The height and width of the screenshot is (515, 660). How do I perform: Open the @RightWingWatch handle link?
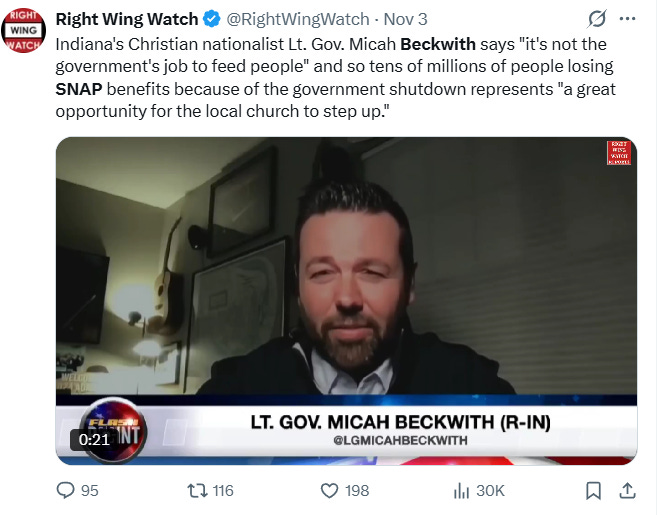[298, 19]
